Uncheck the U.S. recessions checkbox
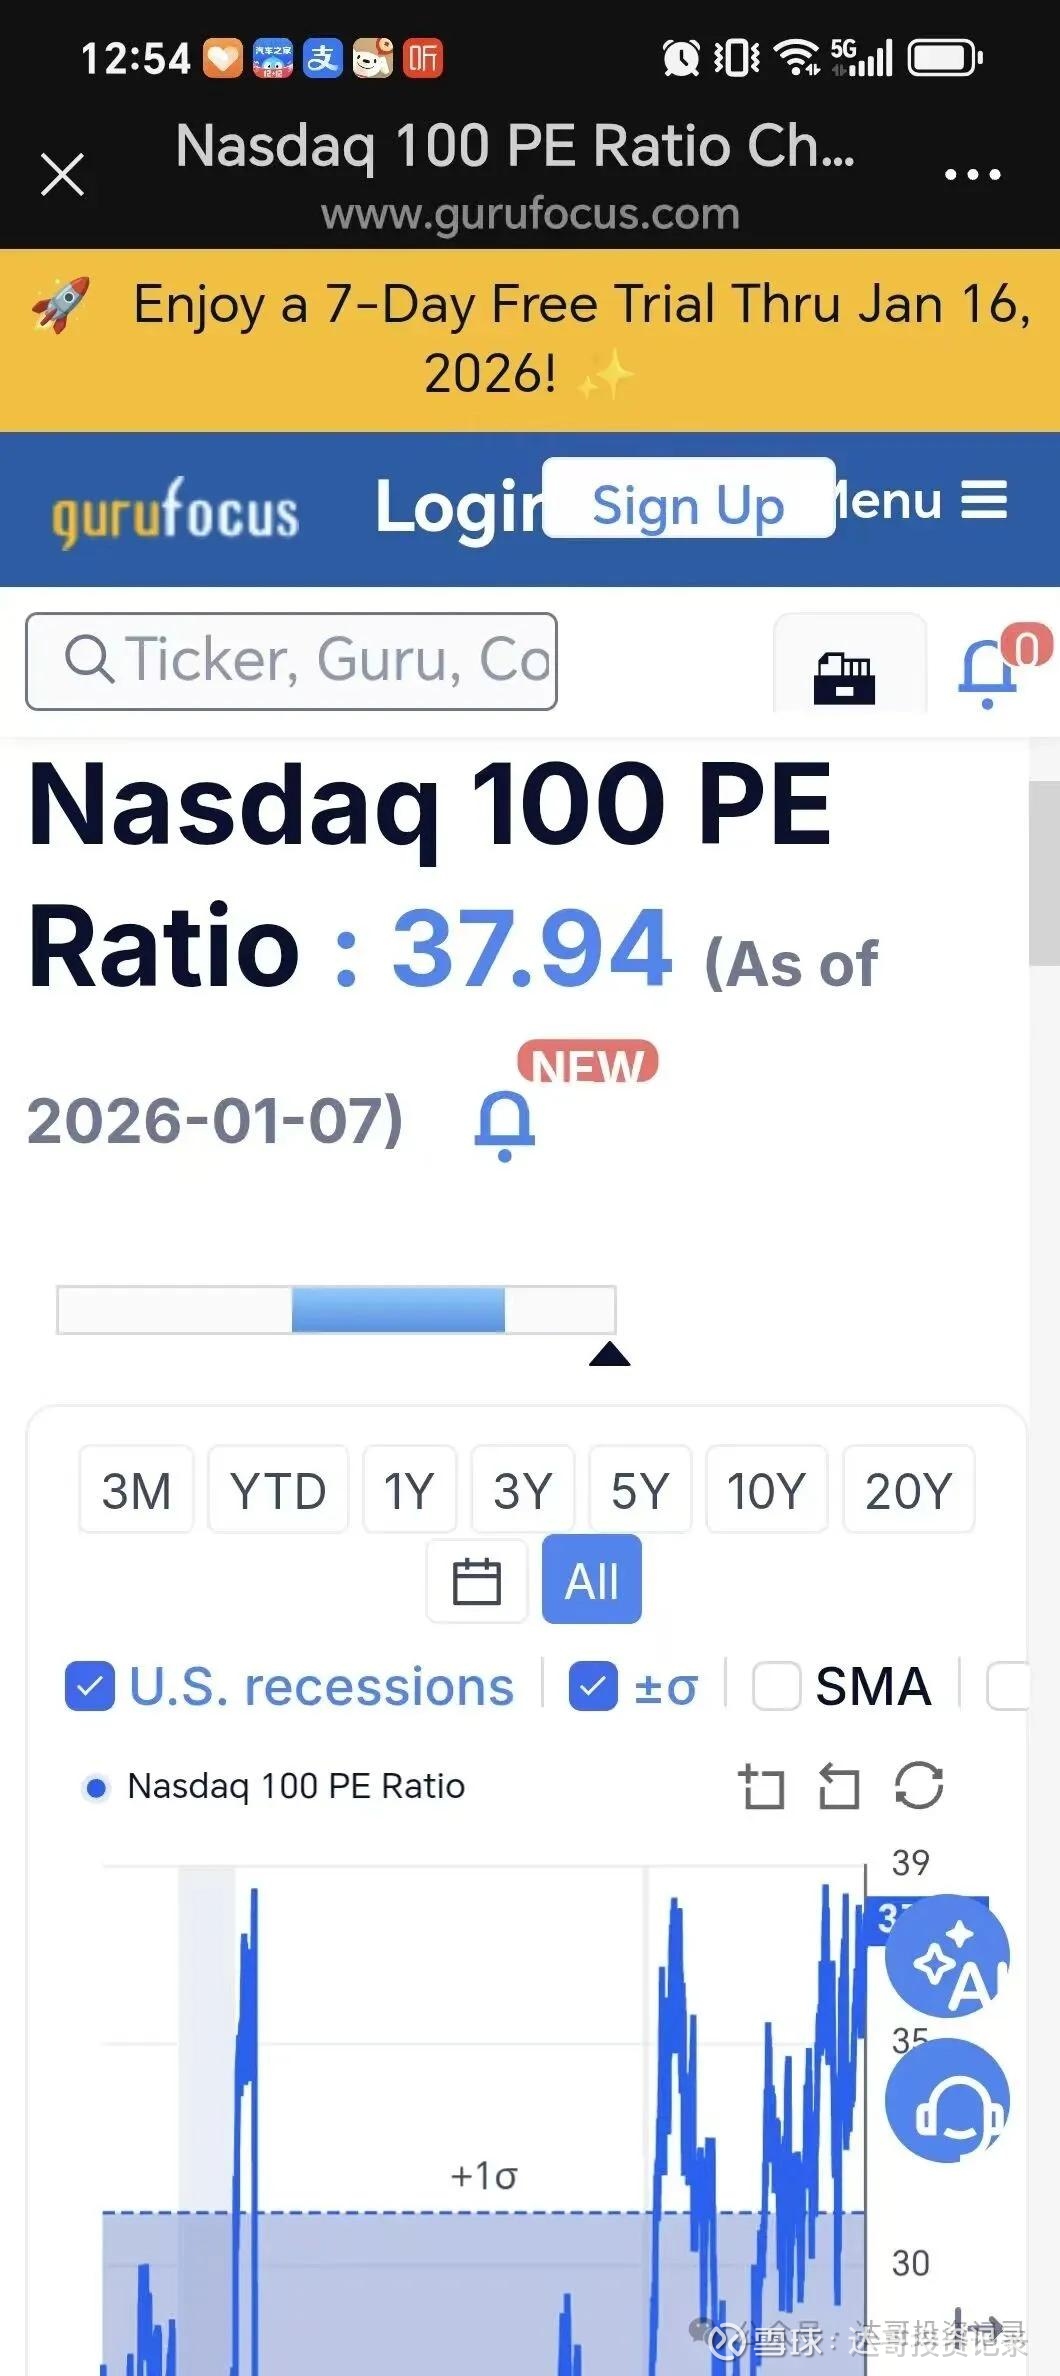 pos(90,1687)
